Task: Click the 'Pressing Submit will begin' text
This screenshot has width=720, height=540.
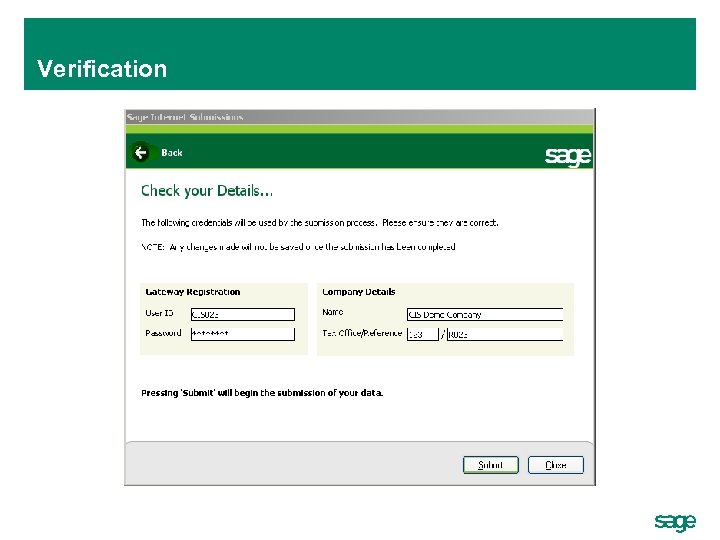Action: [x=262, y=393]
